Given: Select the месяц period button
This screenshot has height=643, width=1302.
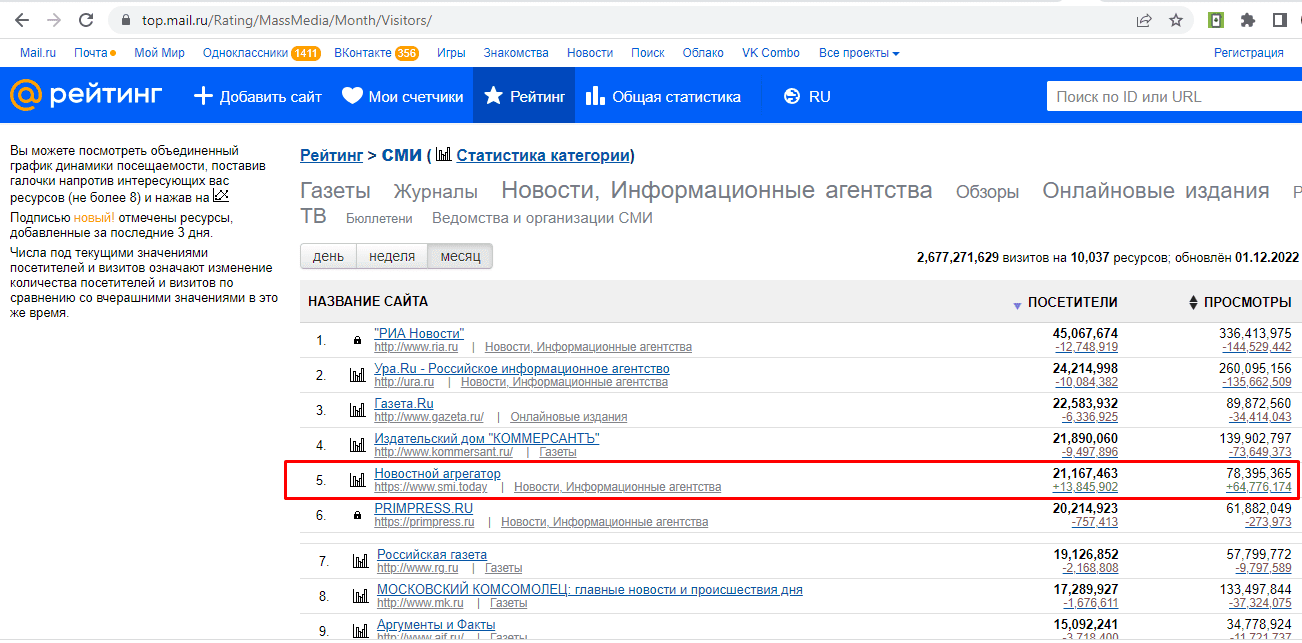Looking at the screenshot, I should [x=460, y=257].
